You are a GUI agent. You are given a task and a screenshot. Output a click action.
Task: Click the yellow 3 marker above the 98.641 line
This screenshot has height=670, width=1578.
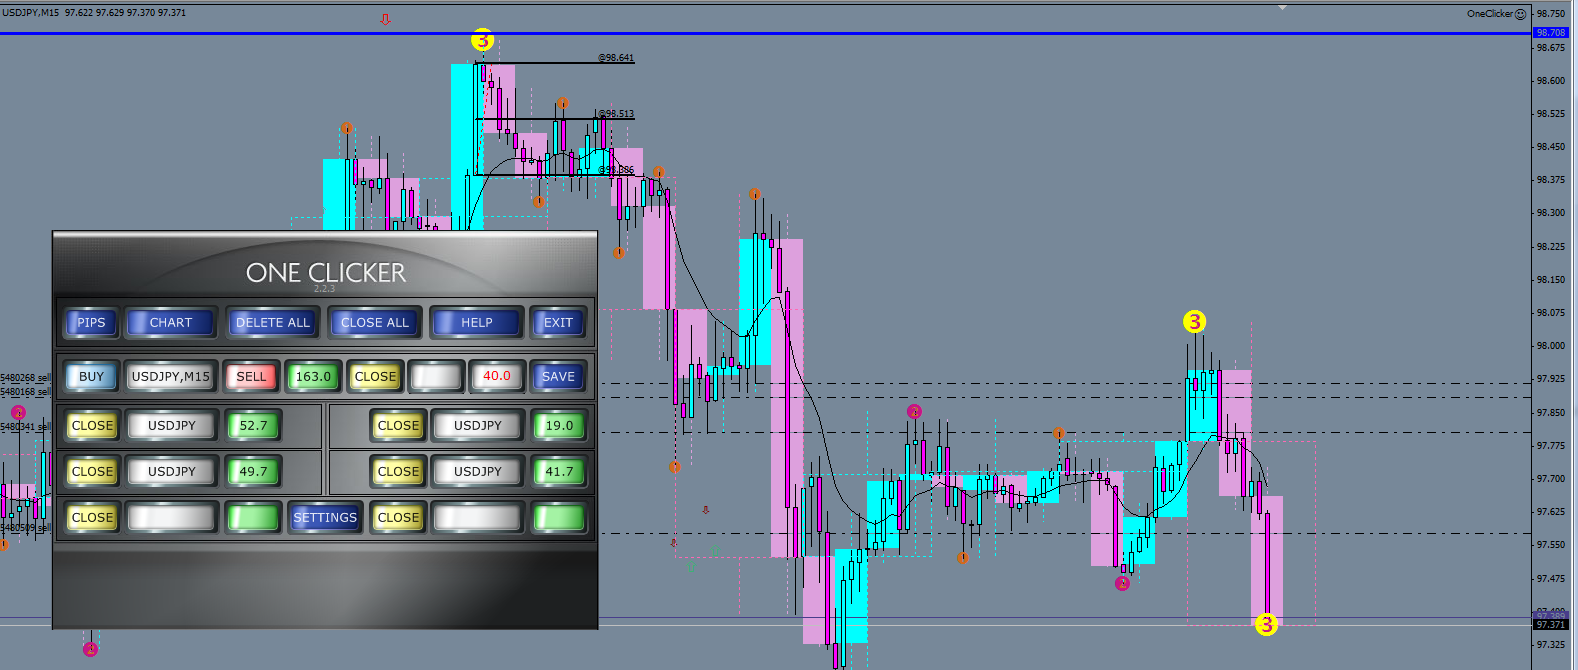pos(482,40)
